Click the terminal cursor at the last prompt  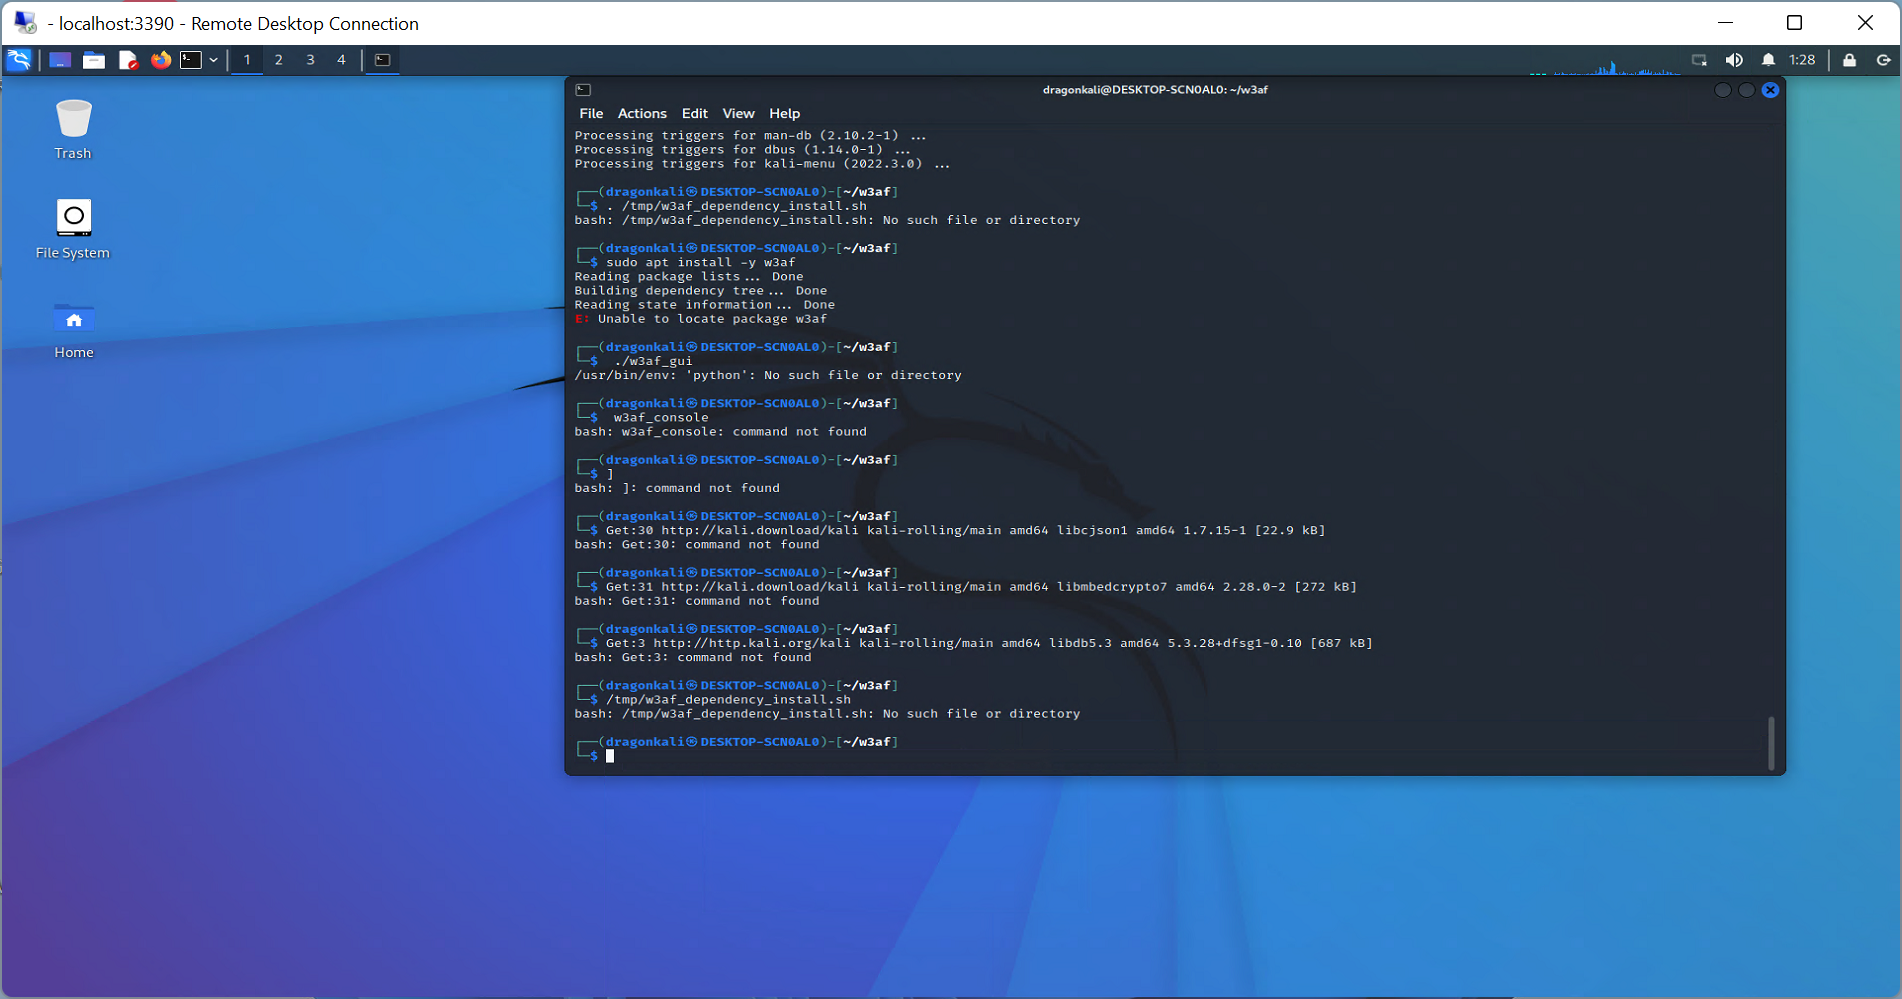click(x=610, y=756)
